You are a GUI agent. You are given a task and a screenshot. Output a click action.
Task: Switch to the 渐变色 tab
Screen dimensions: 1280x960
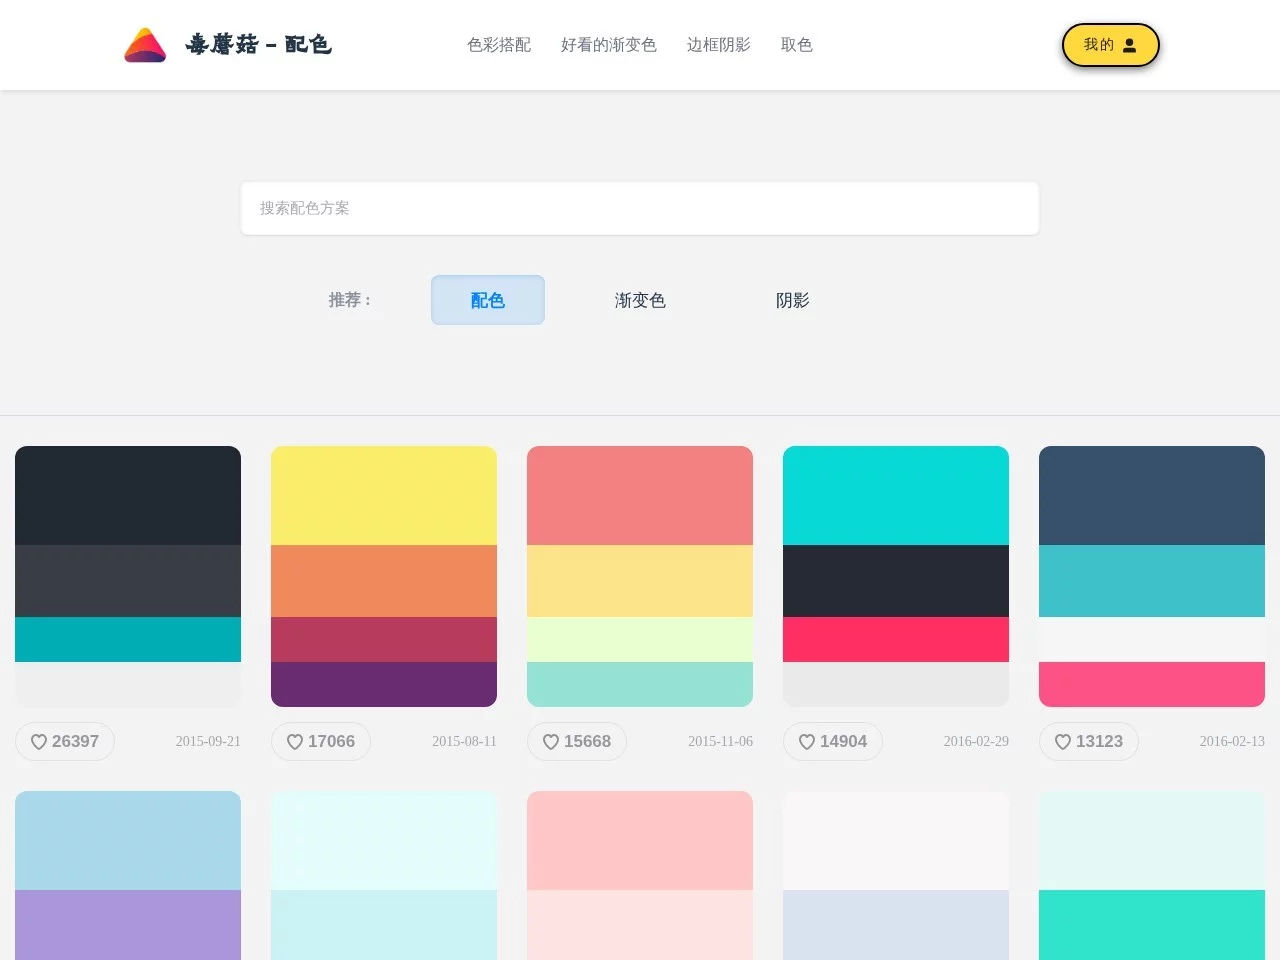[640, 300]
